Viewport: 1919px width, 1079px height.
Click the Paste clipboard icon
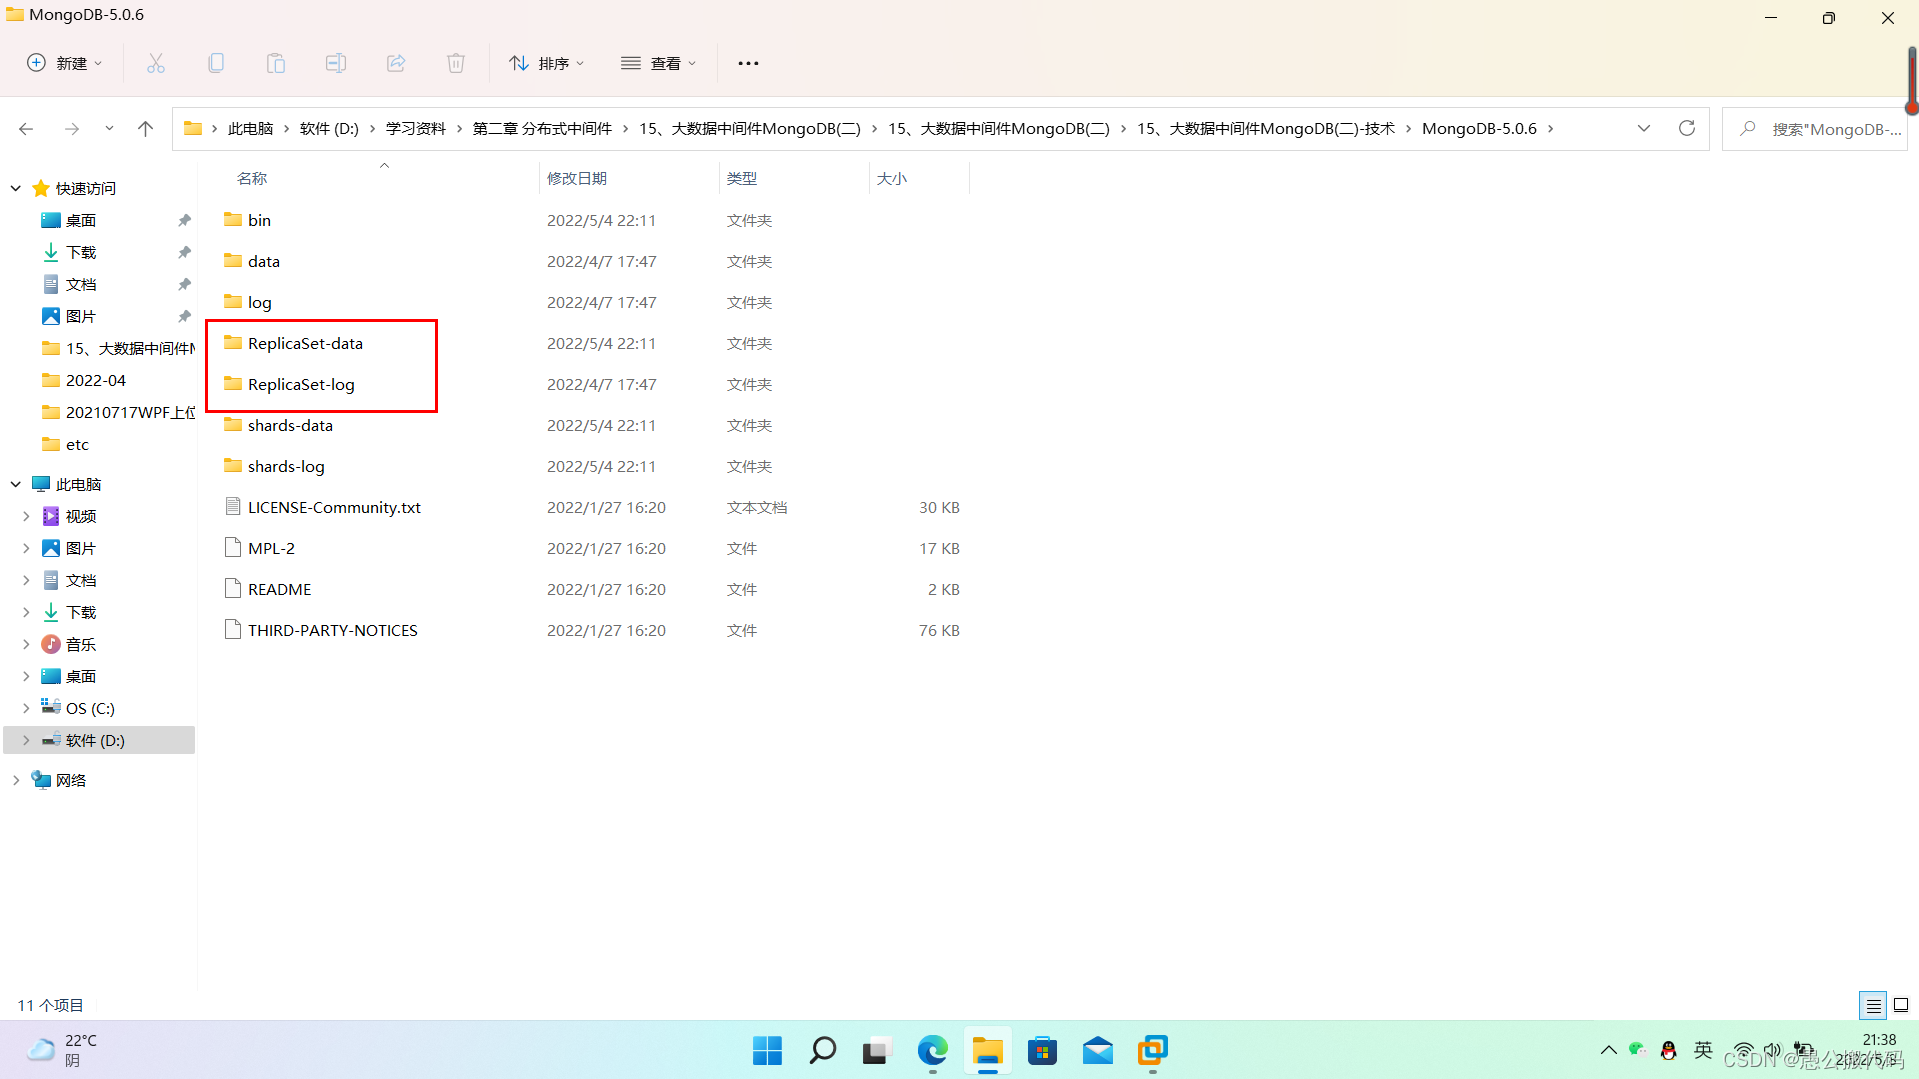click(276, 63)
